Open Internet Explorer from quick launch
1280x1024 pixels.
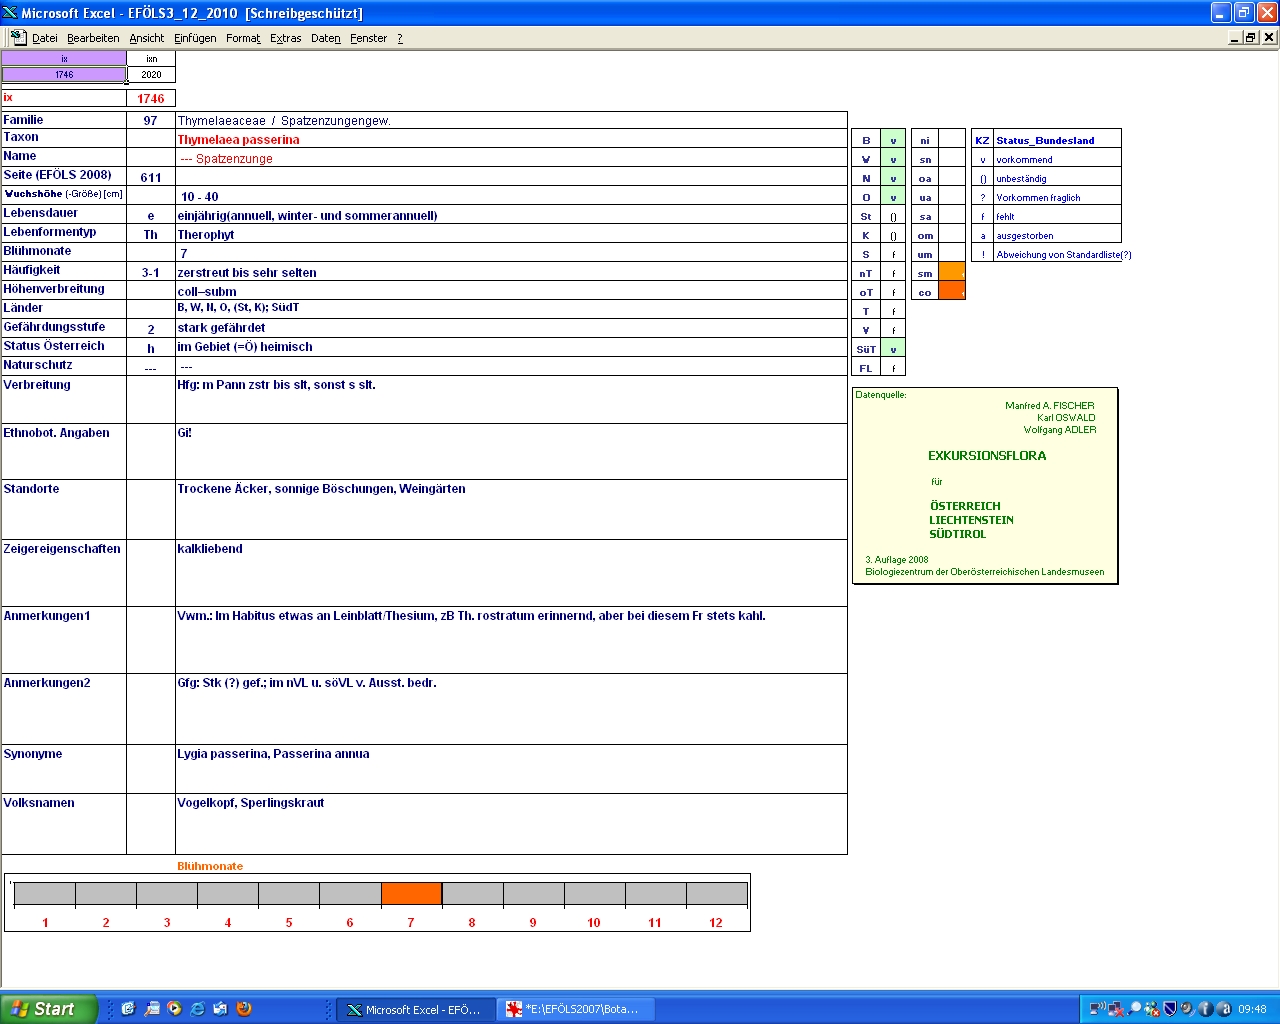click(198, 1009)
